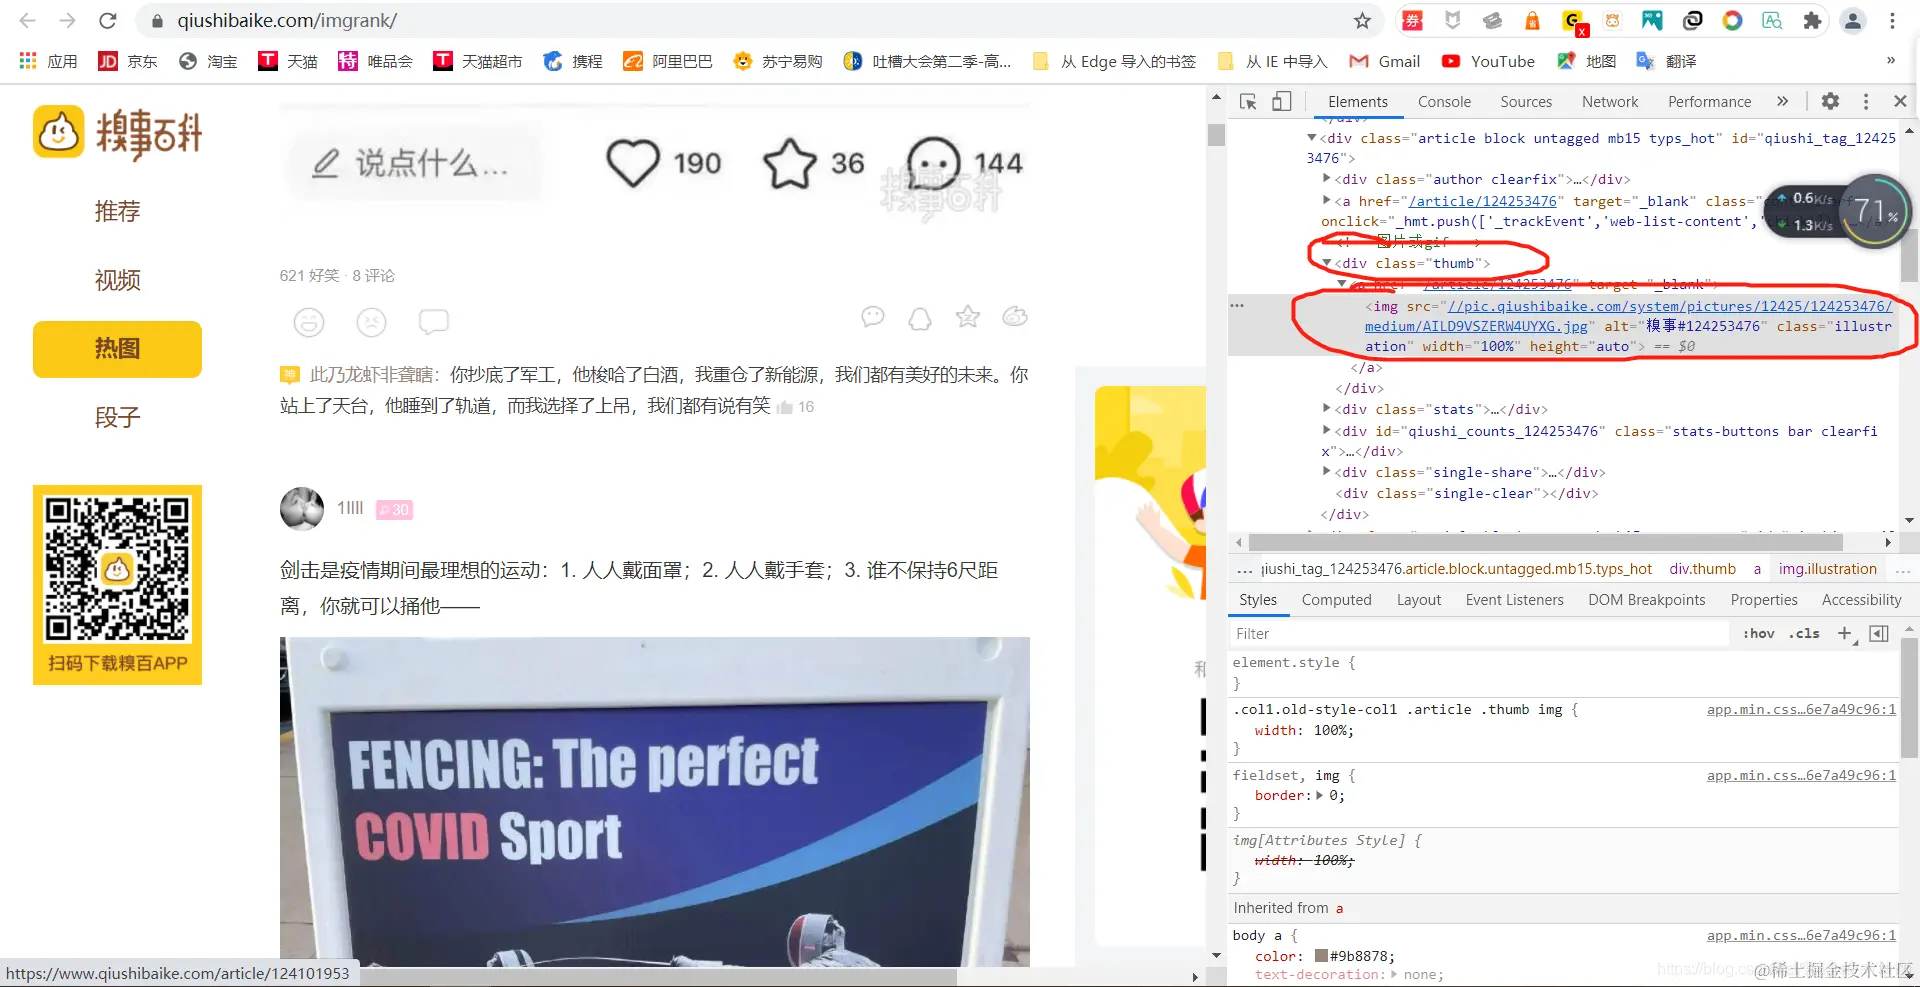Image resolution: width=1920 pixels, height=987 pixels.
Task: Toggle the :hov pseudo-class panel
Action: [1759, 633]
